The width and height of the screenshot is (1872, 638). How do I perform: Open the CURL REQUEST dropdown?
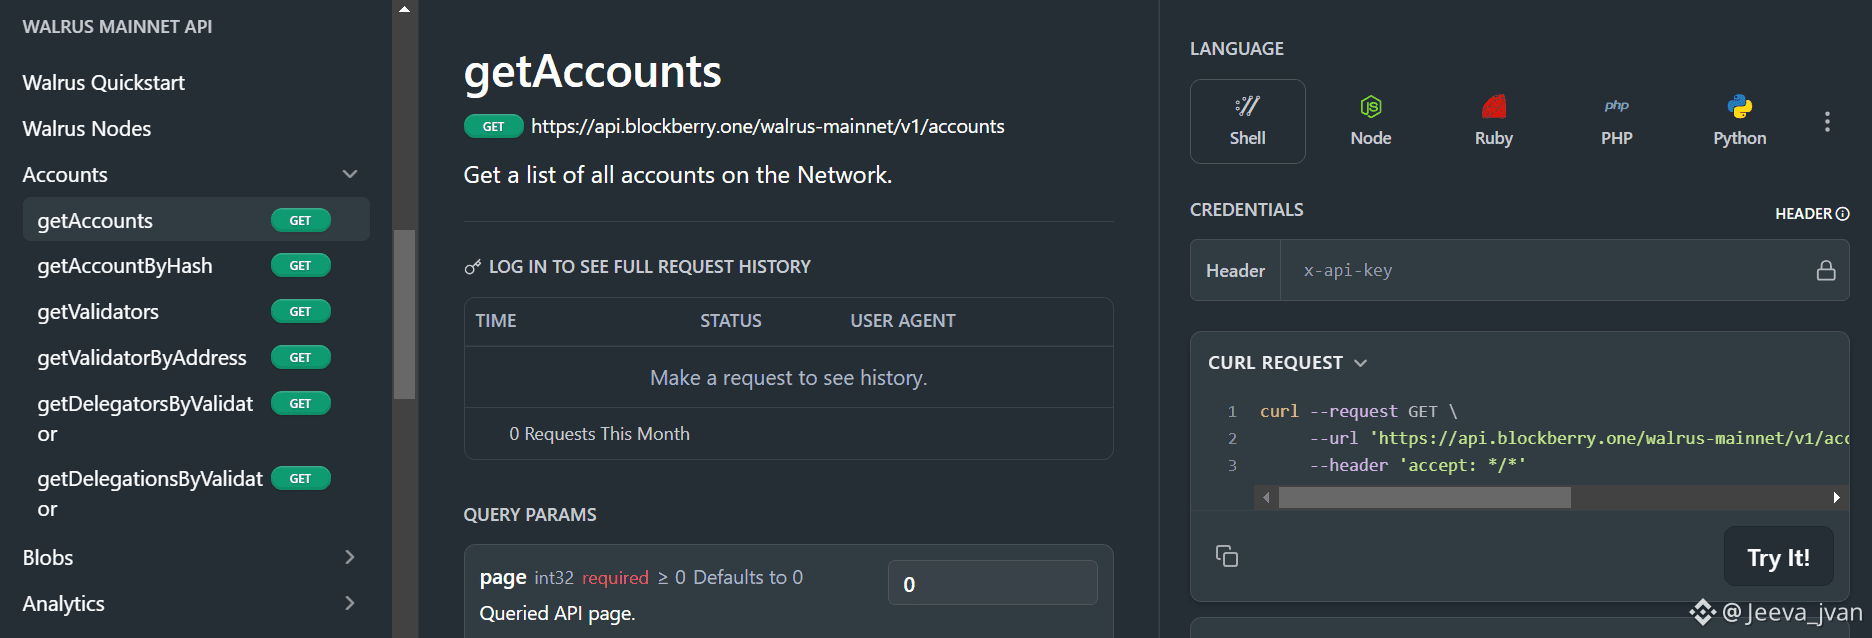point(1360,363)
